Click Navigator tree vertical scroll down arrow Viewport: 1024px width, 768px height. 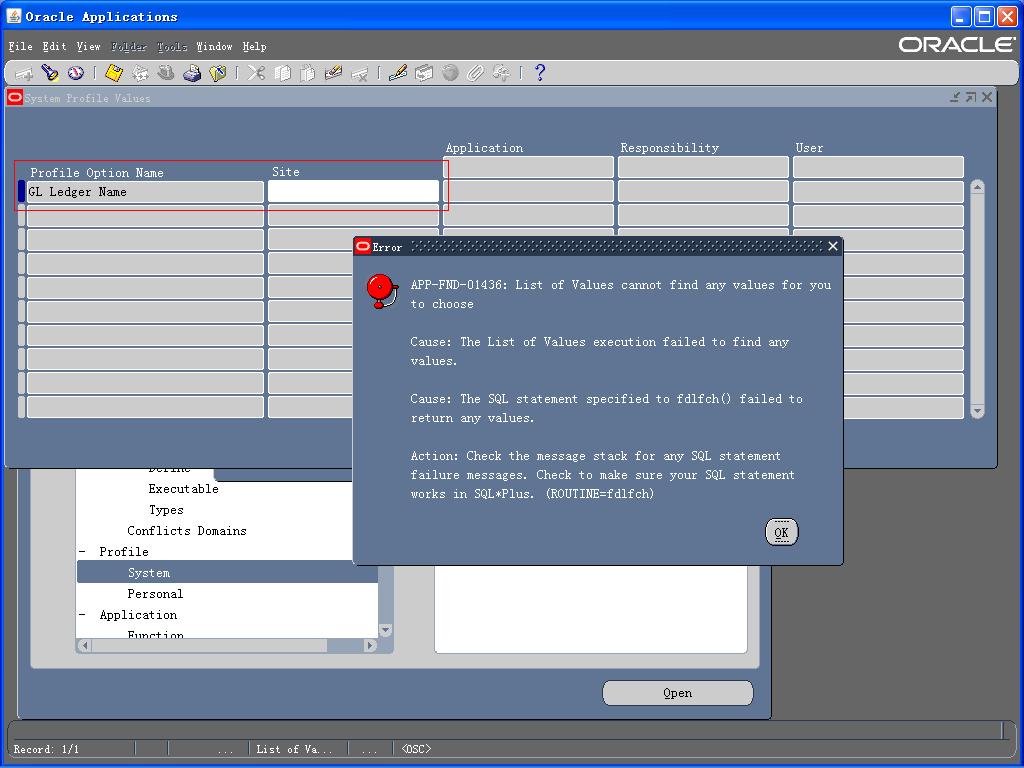click(x=385, y=630)
